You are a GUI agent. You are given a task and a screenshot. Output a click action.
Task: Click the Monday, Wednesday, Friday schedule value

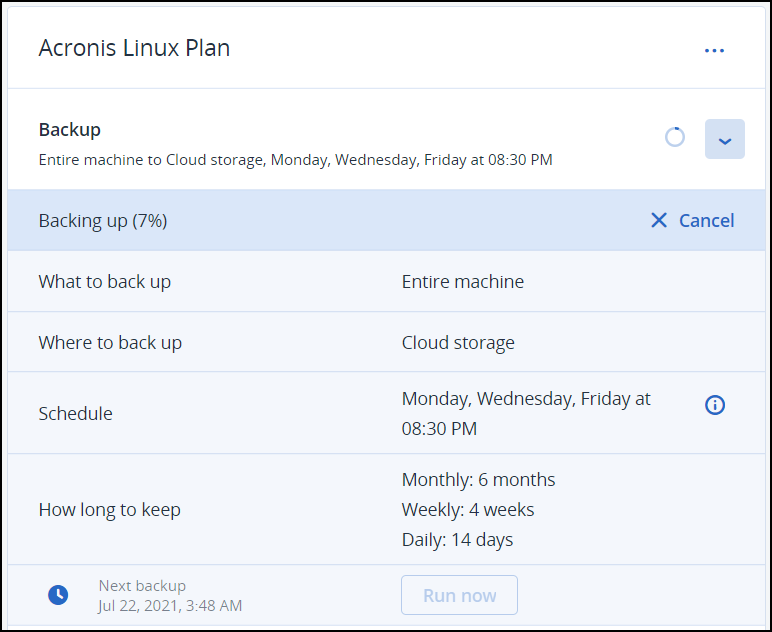tap(526, 413)
